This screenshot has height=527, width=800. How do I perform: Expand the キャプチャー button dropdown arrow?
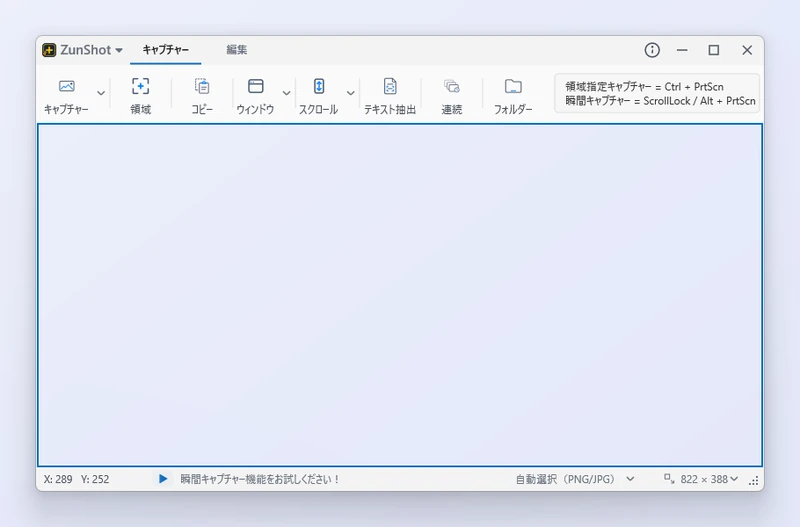101,93
